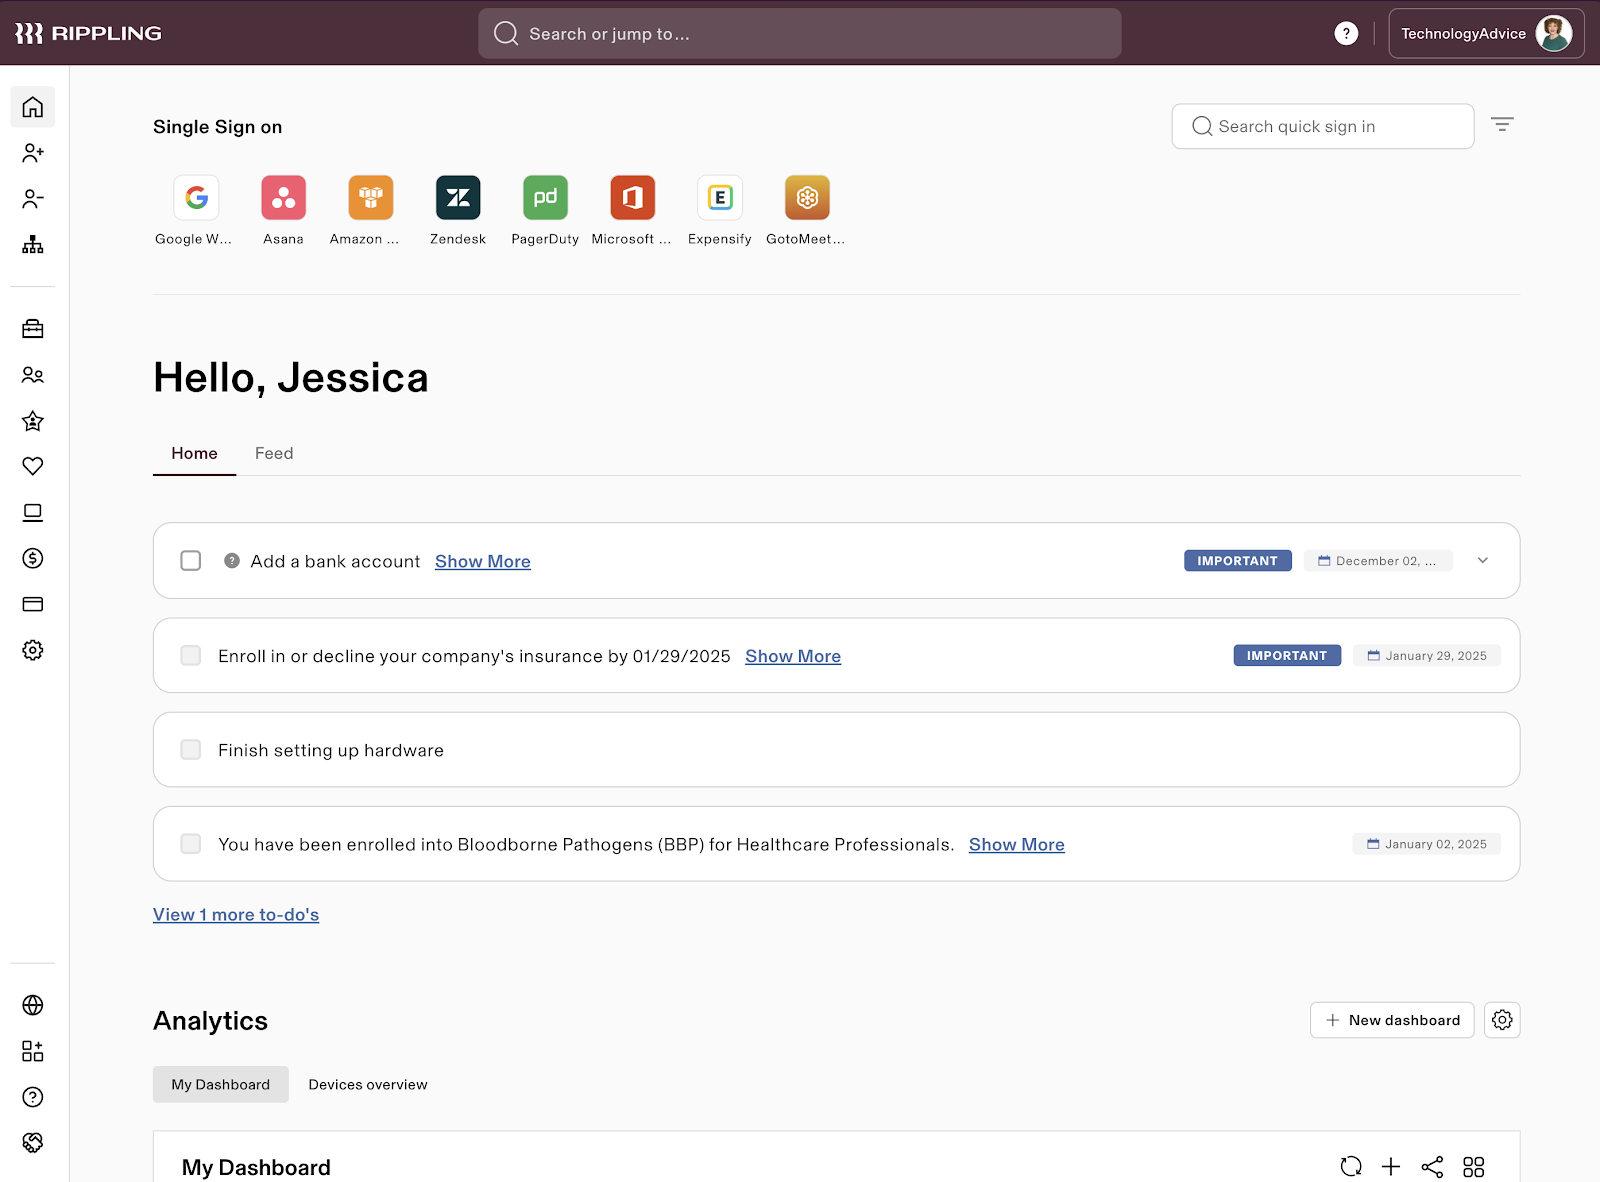Launch Google Workspace sign-on app
Image resolution: width=1600 pixels, height=1182 pixels.
(196, 198)
